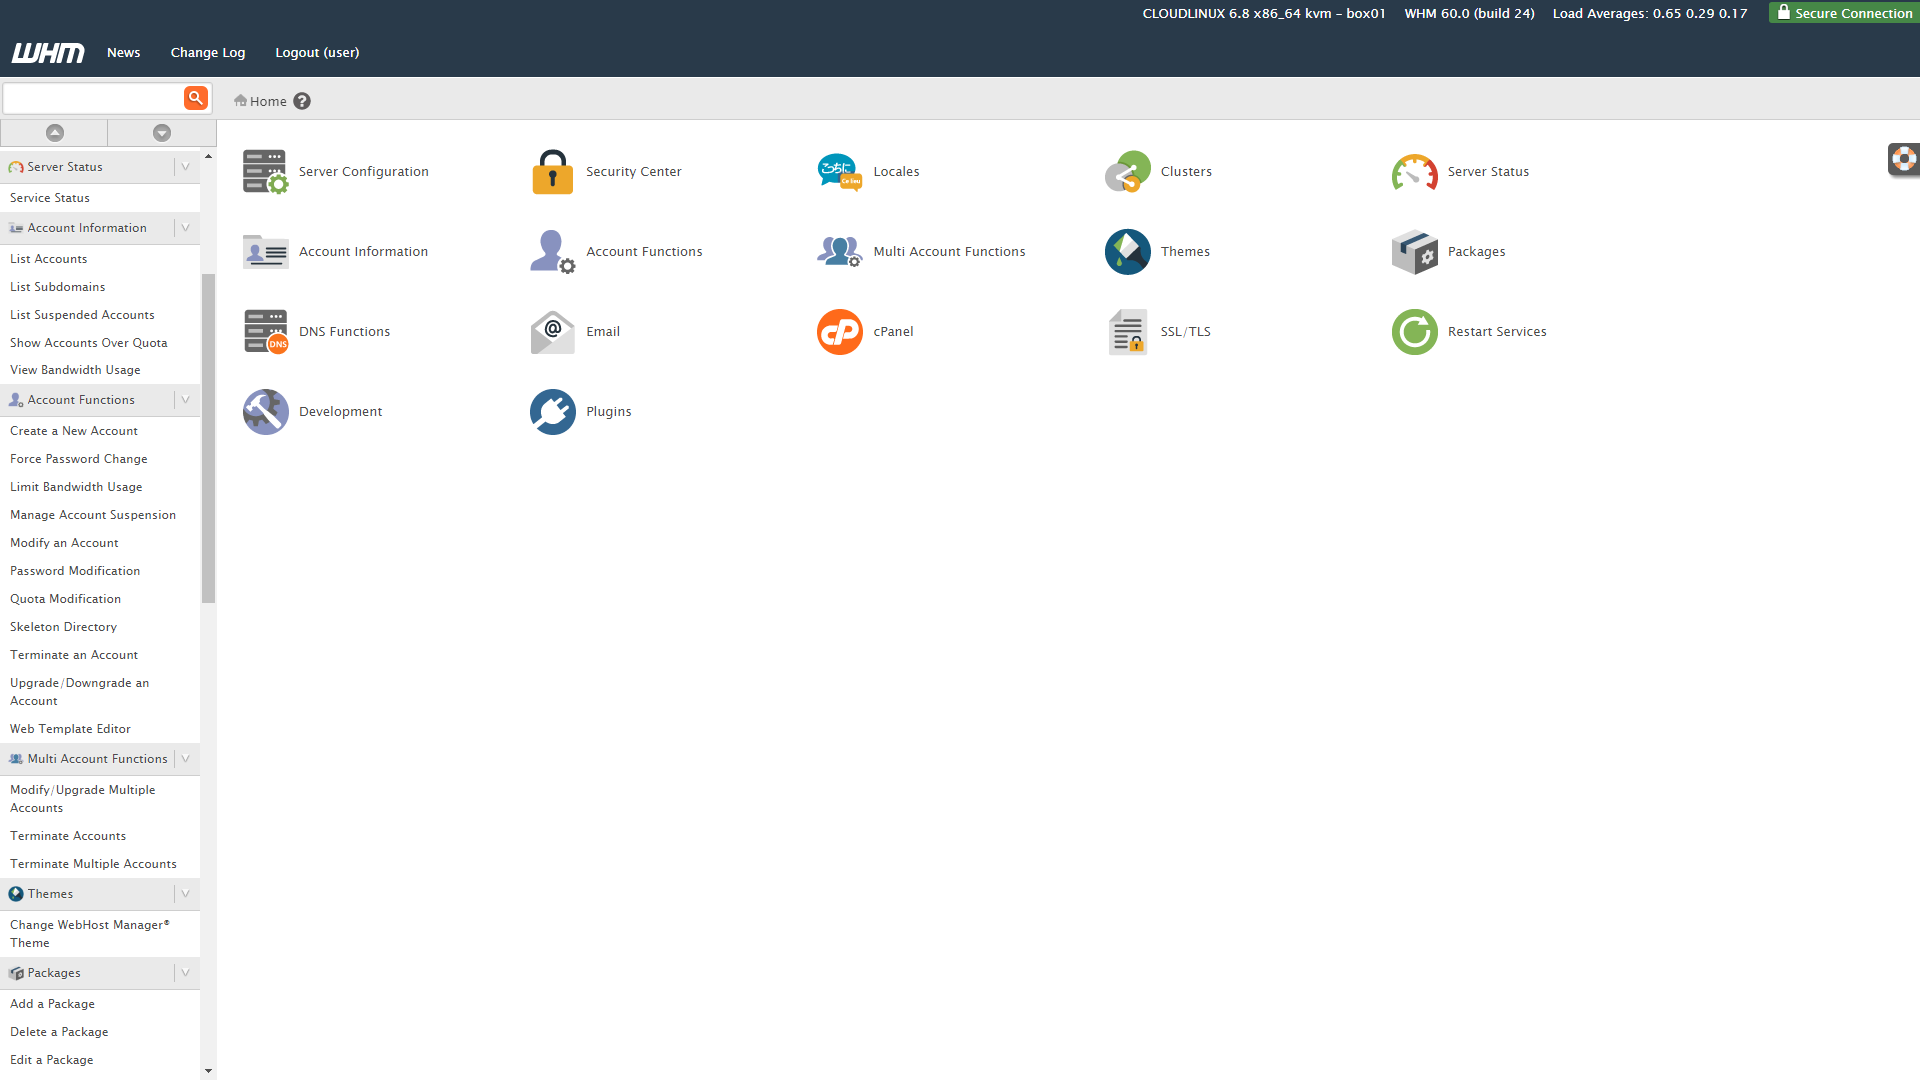Image resolution: width=1920 pixels, height=1080 pixels.
Task: Open Web Template Editor link
Action: pos(70,729)
